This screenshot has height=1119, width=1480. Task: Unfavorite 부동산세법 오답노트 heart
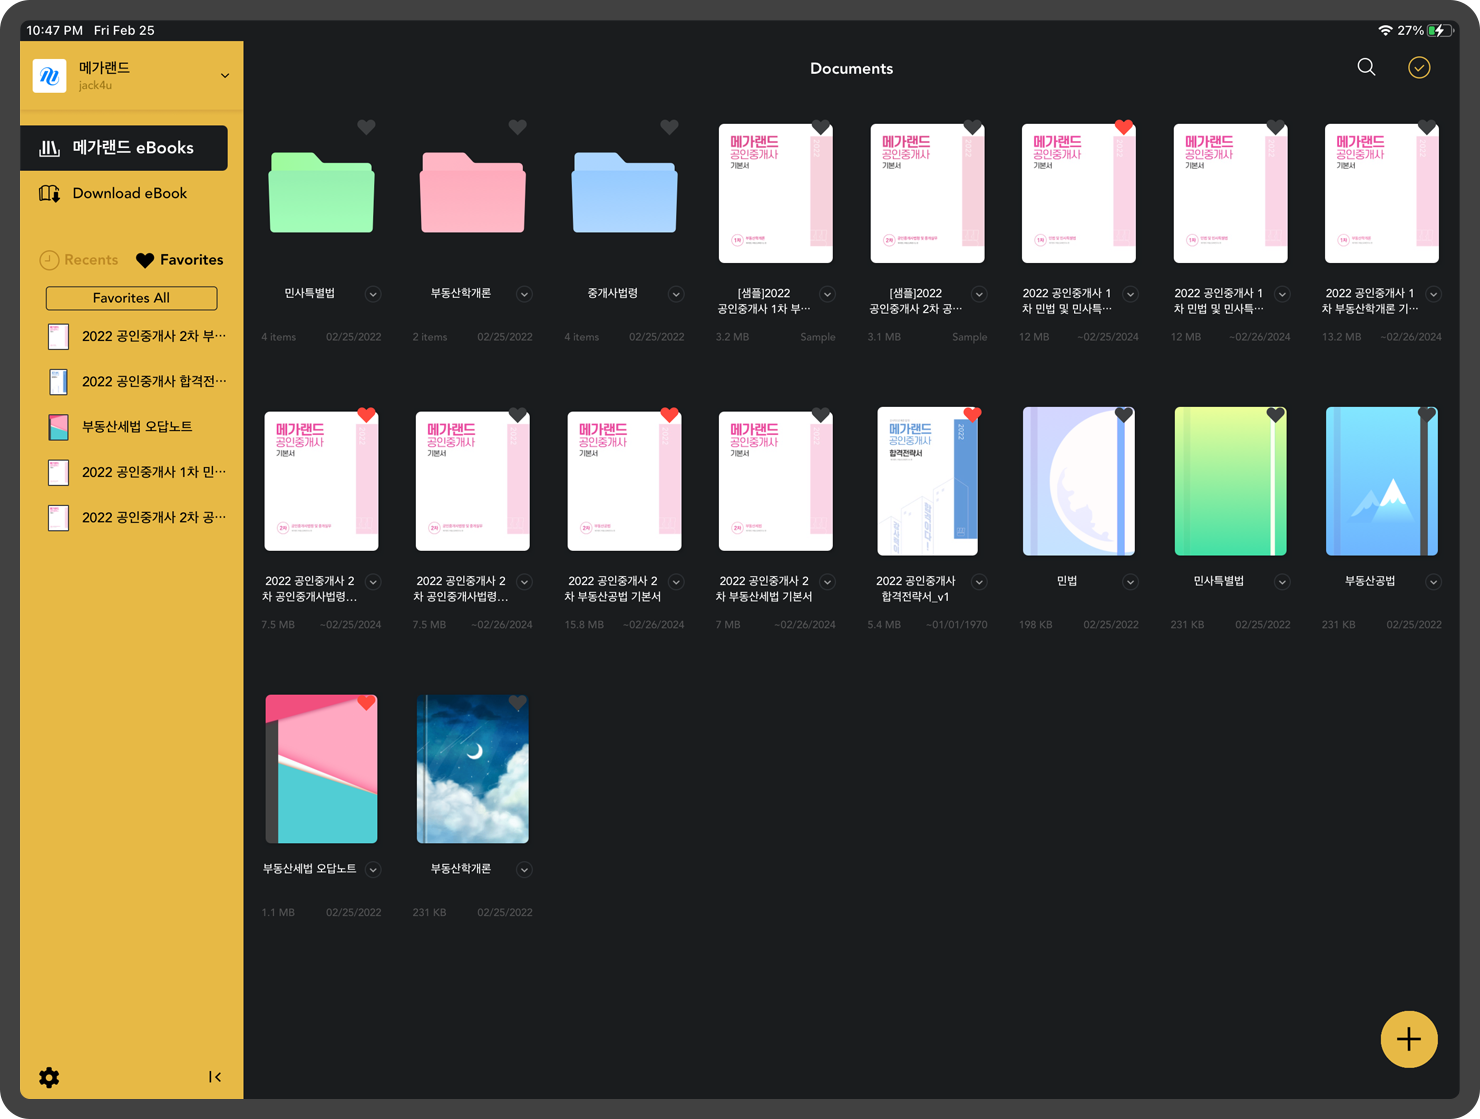coord(366,703)
